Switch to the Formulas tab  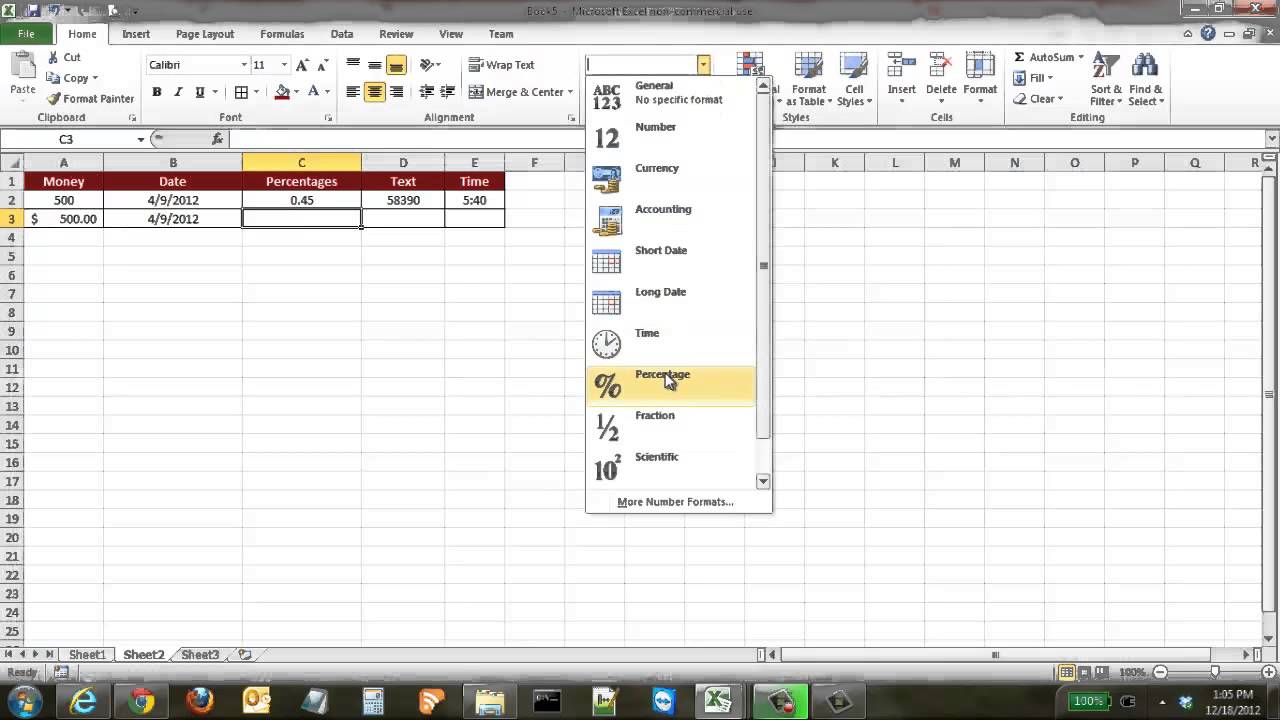pyautogui.click(x=282, y=34)
